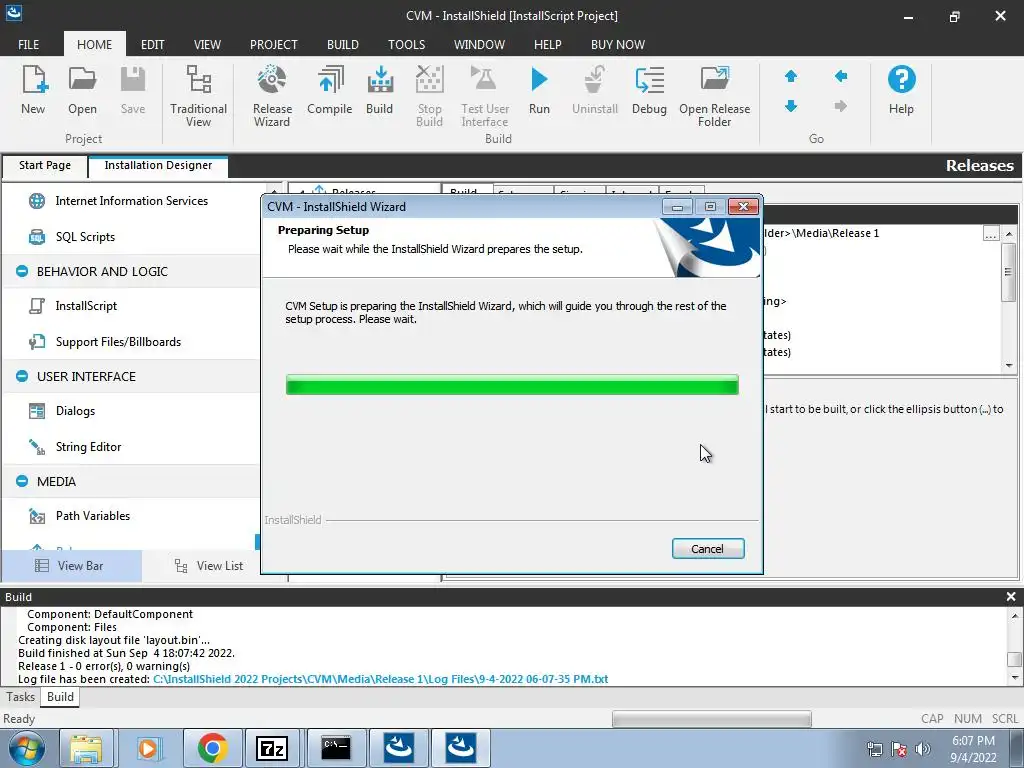
Task: Click the Build output scroll up arrow
Action: (x=1014, y=616)
